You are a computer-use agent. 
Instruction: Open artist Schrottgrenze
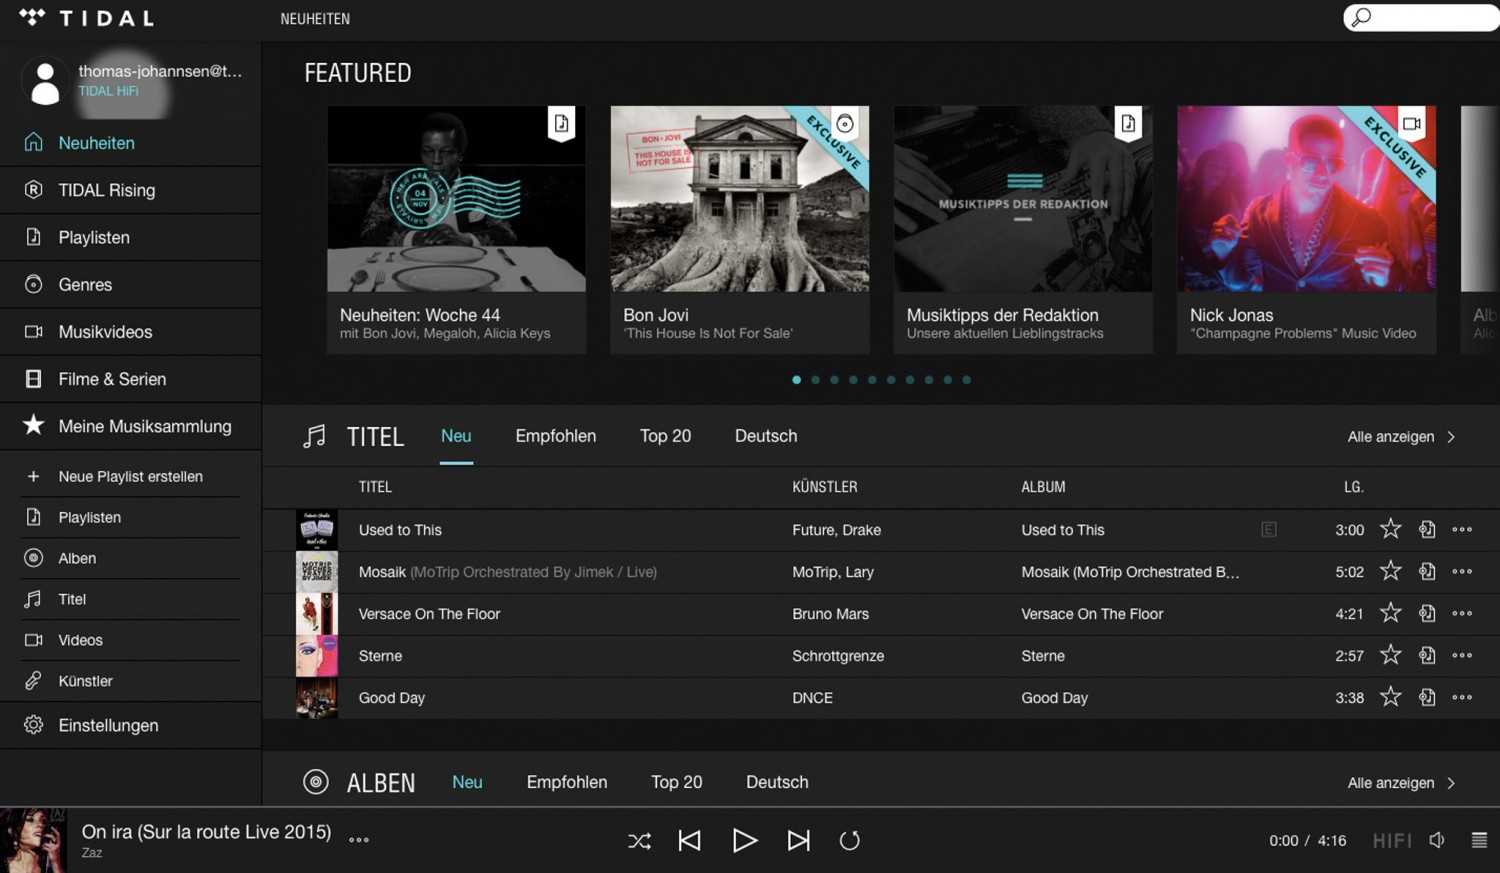click(838, 656)
